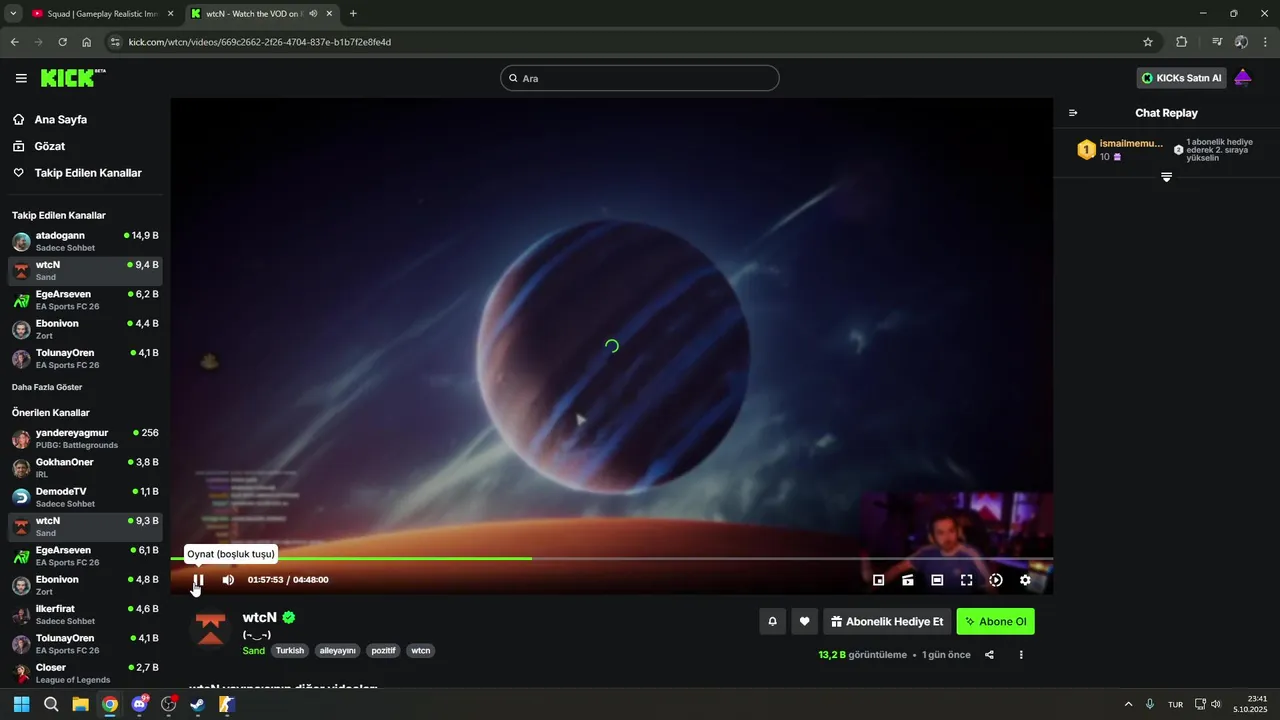Open GokhanOner recommended channel

click(x=85, y=468)
